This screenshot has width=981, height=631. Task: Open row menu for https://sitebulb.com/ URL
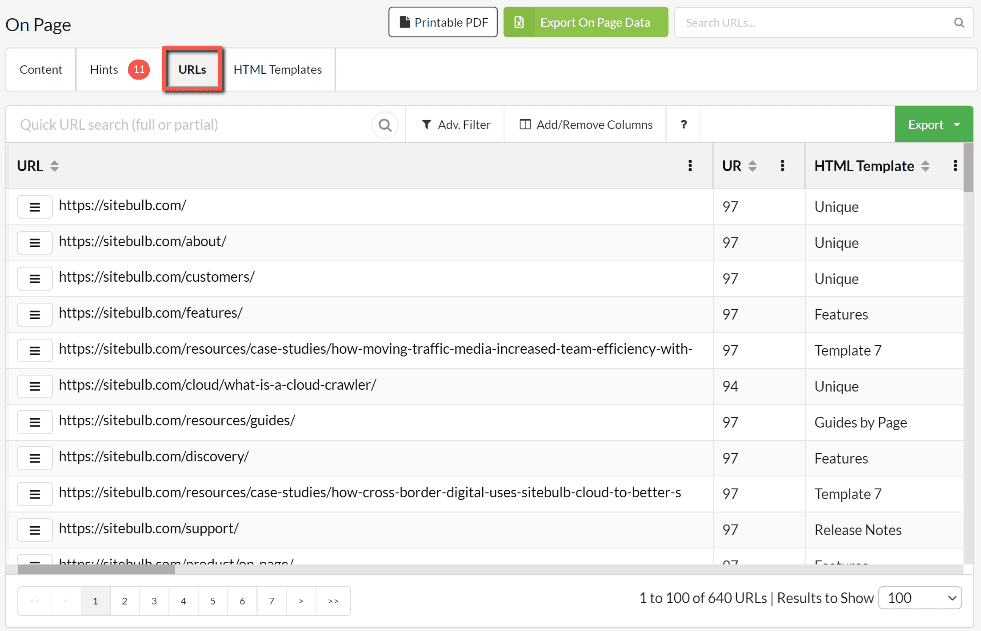coord(34,207)
